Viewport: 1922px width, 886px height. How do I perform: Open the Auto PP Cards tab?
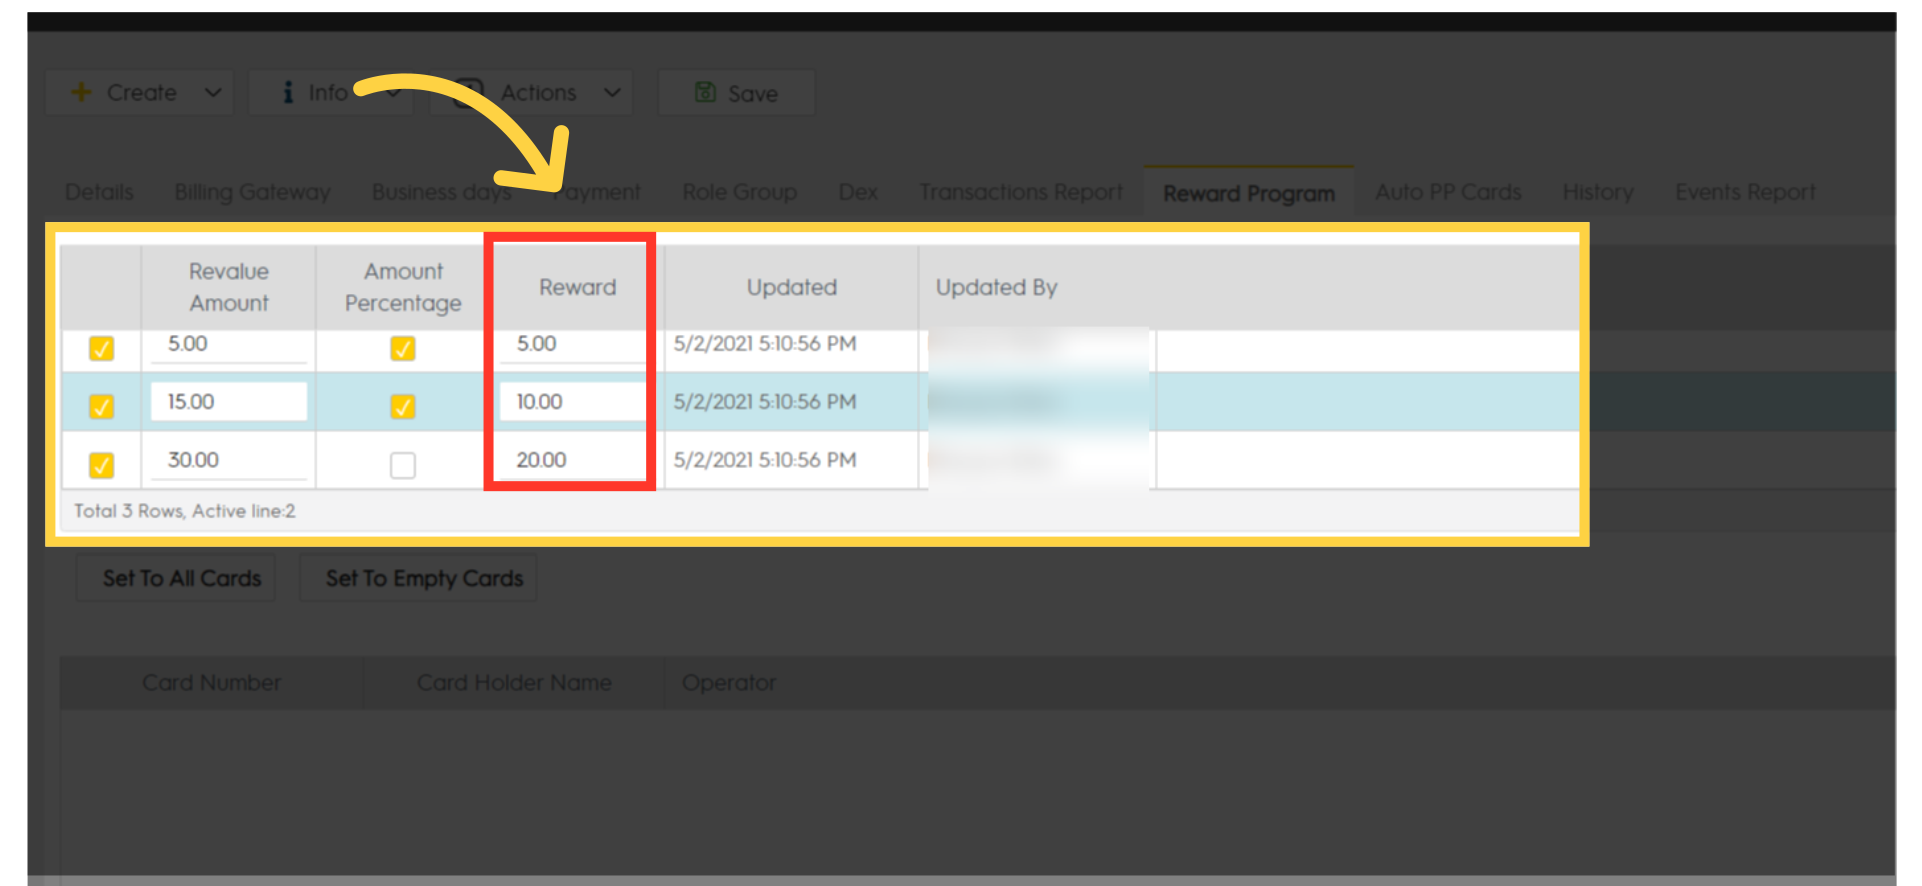point(1448,192)
